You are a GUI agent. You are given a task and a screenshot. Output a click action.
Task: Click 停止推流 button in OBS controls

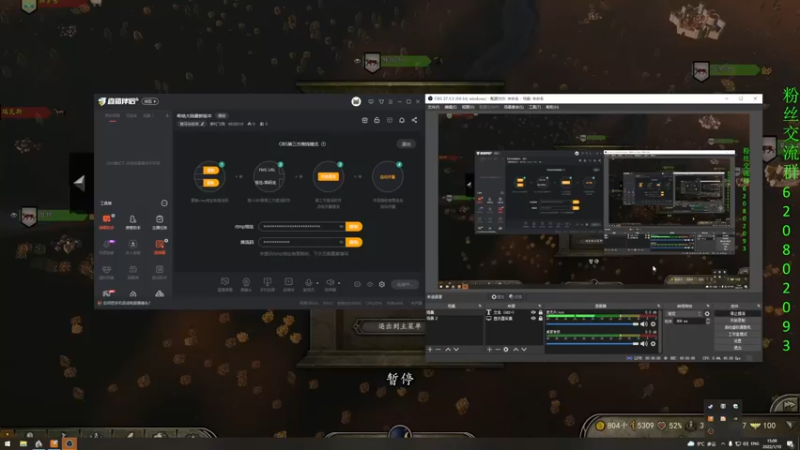coord(738,313)
